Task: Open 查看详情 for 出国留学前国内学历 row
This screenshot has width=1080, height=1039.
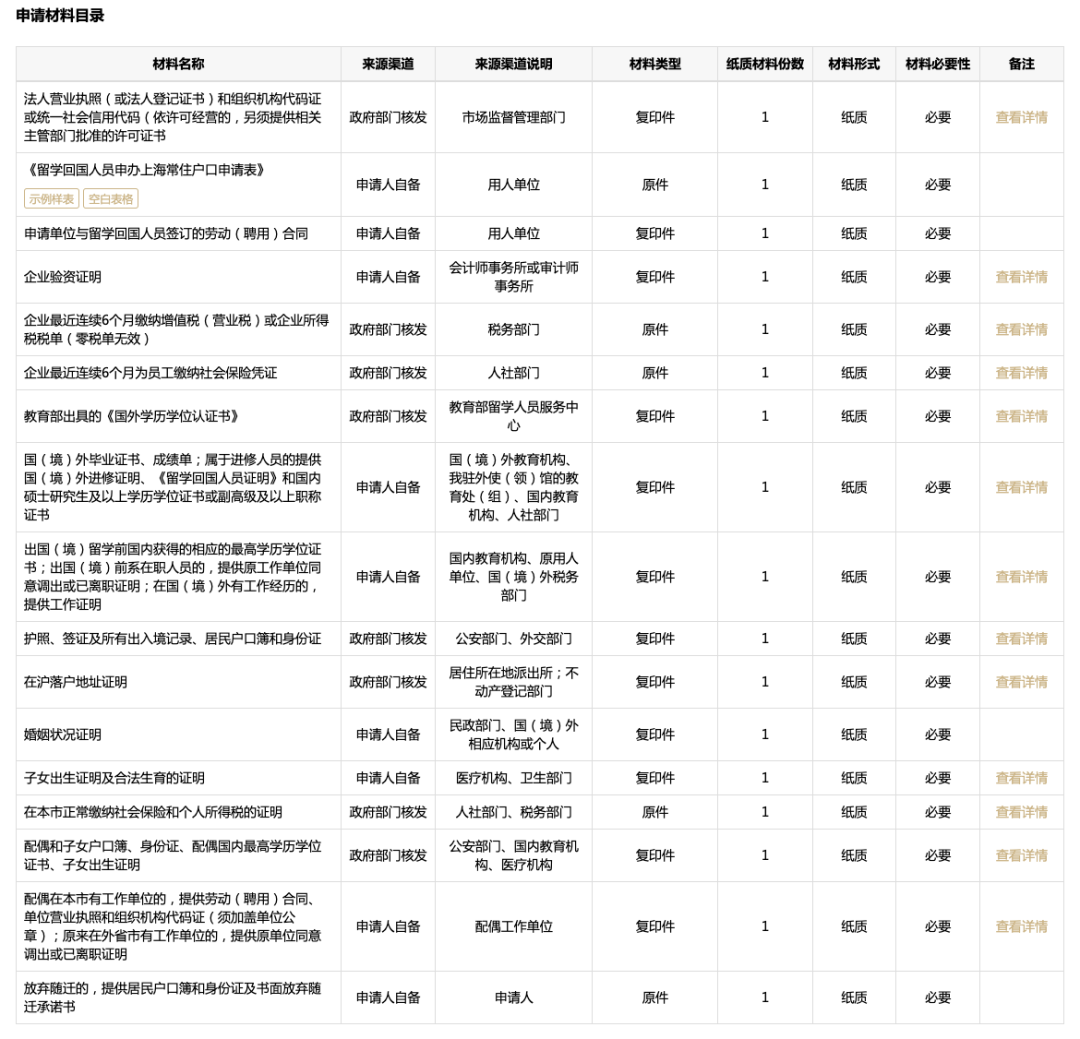Action: [1021, 577]
